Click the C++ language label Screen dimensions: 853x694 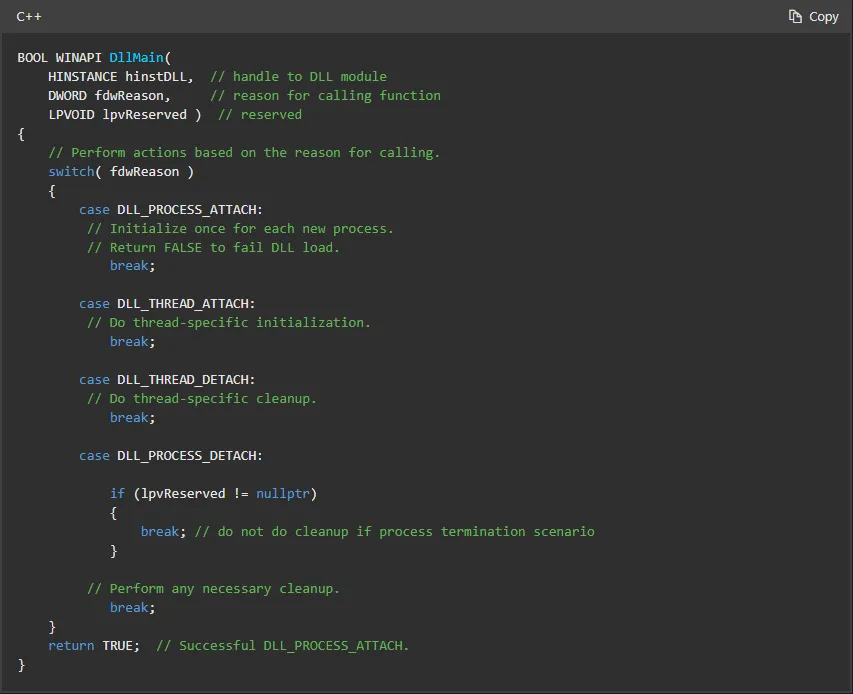29,16
